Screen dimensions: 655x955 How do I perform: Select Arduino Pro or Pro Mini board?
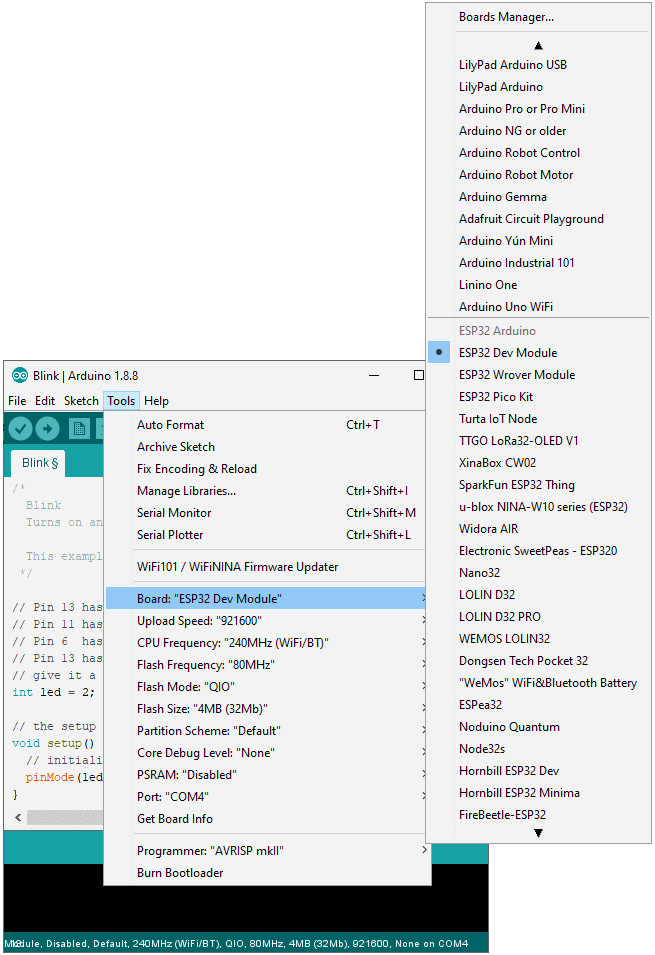click(539, 108)
